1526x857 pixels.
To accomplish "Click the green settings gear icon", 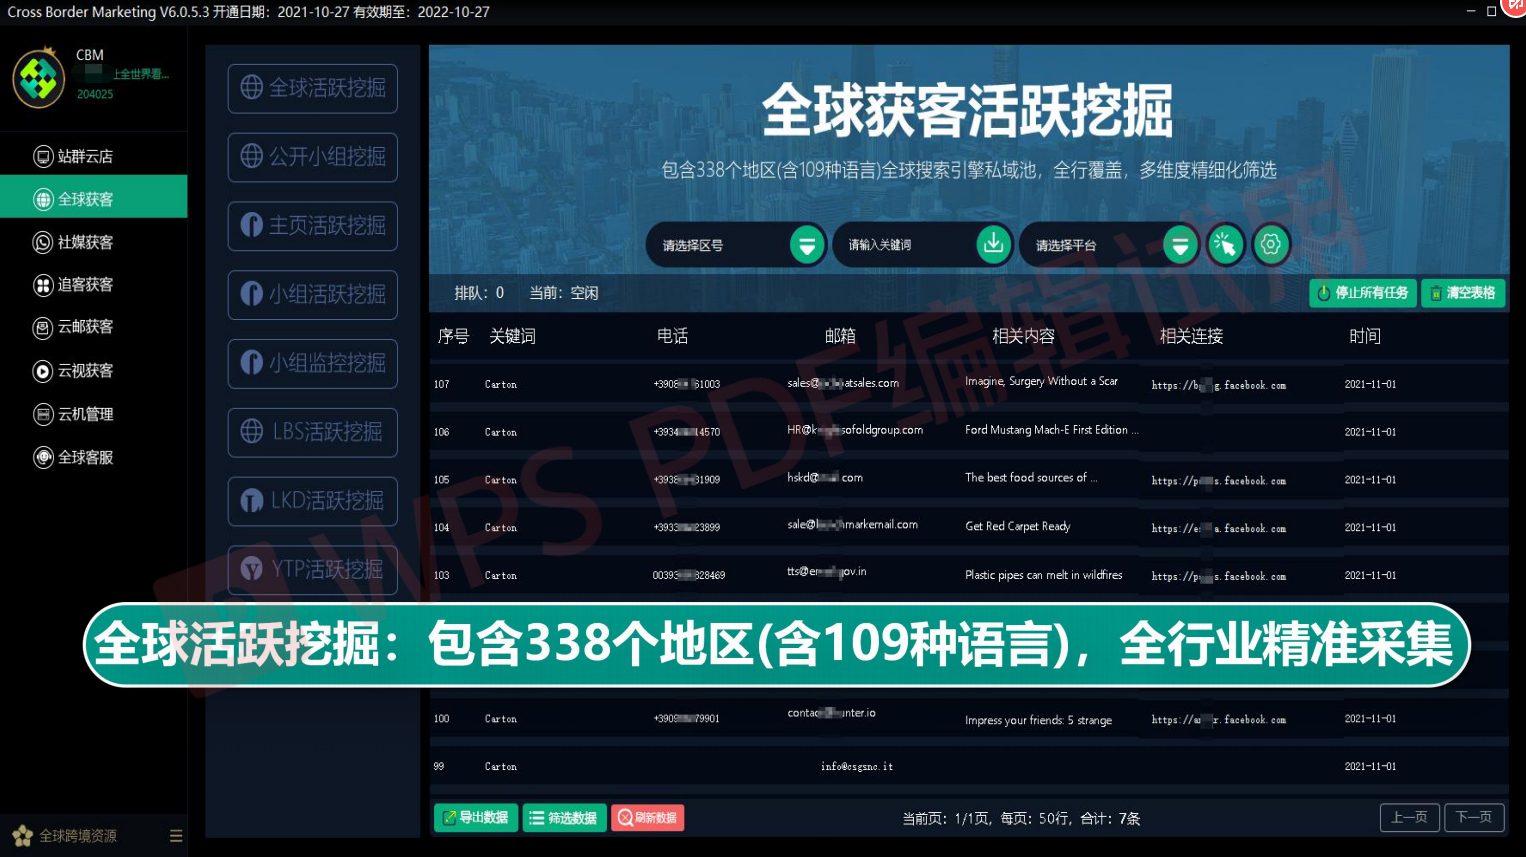I will coord(1271,245).
